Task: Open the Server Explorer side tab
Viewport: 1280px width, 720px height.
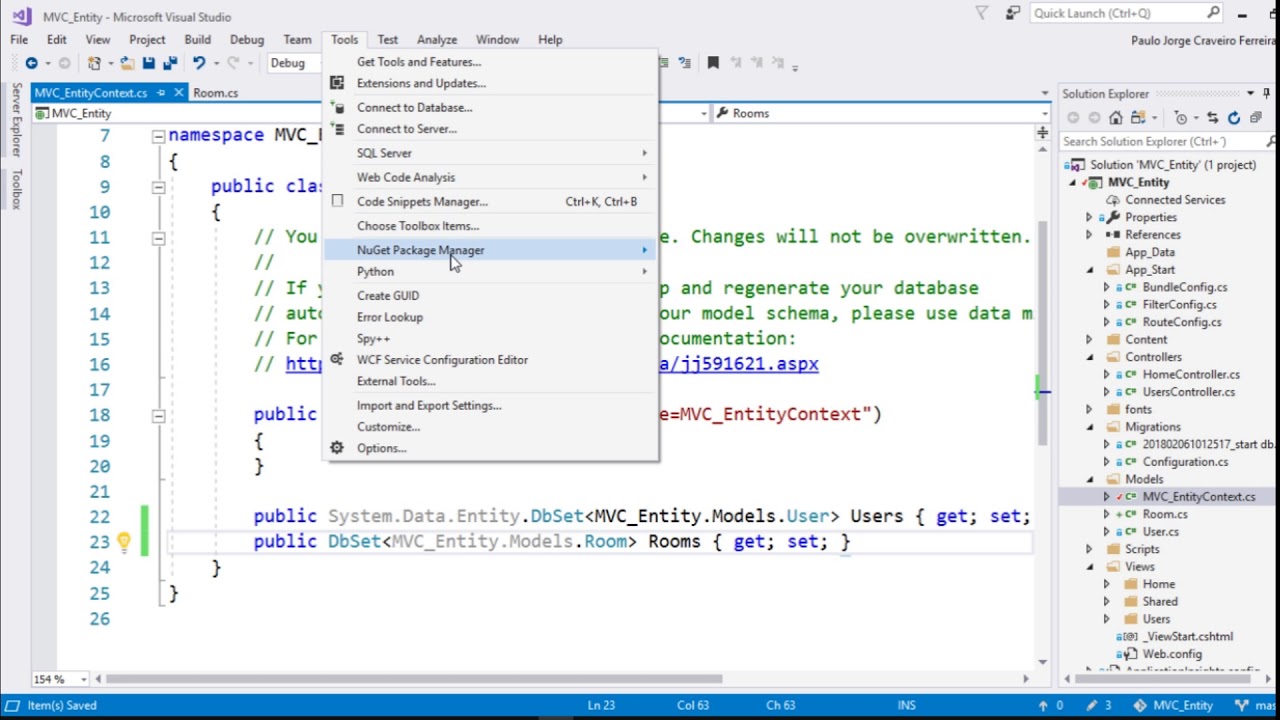Action: tap(16, 119)
